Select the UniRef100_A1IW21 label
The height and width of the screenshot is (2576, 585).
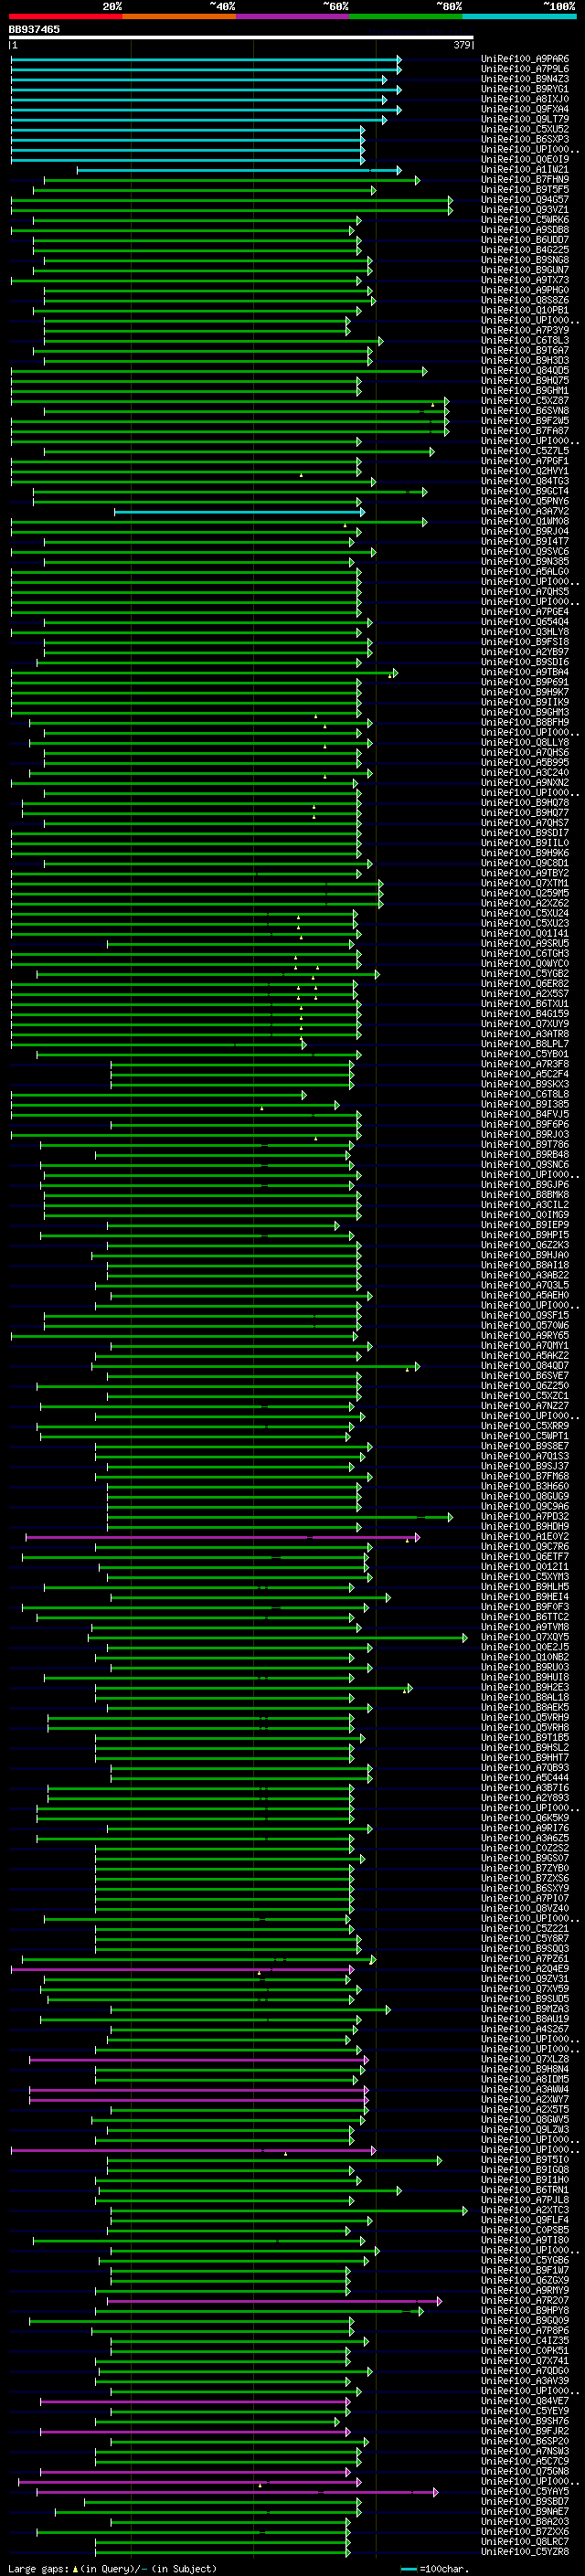click(525, 170)
